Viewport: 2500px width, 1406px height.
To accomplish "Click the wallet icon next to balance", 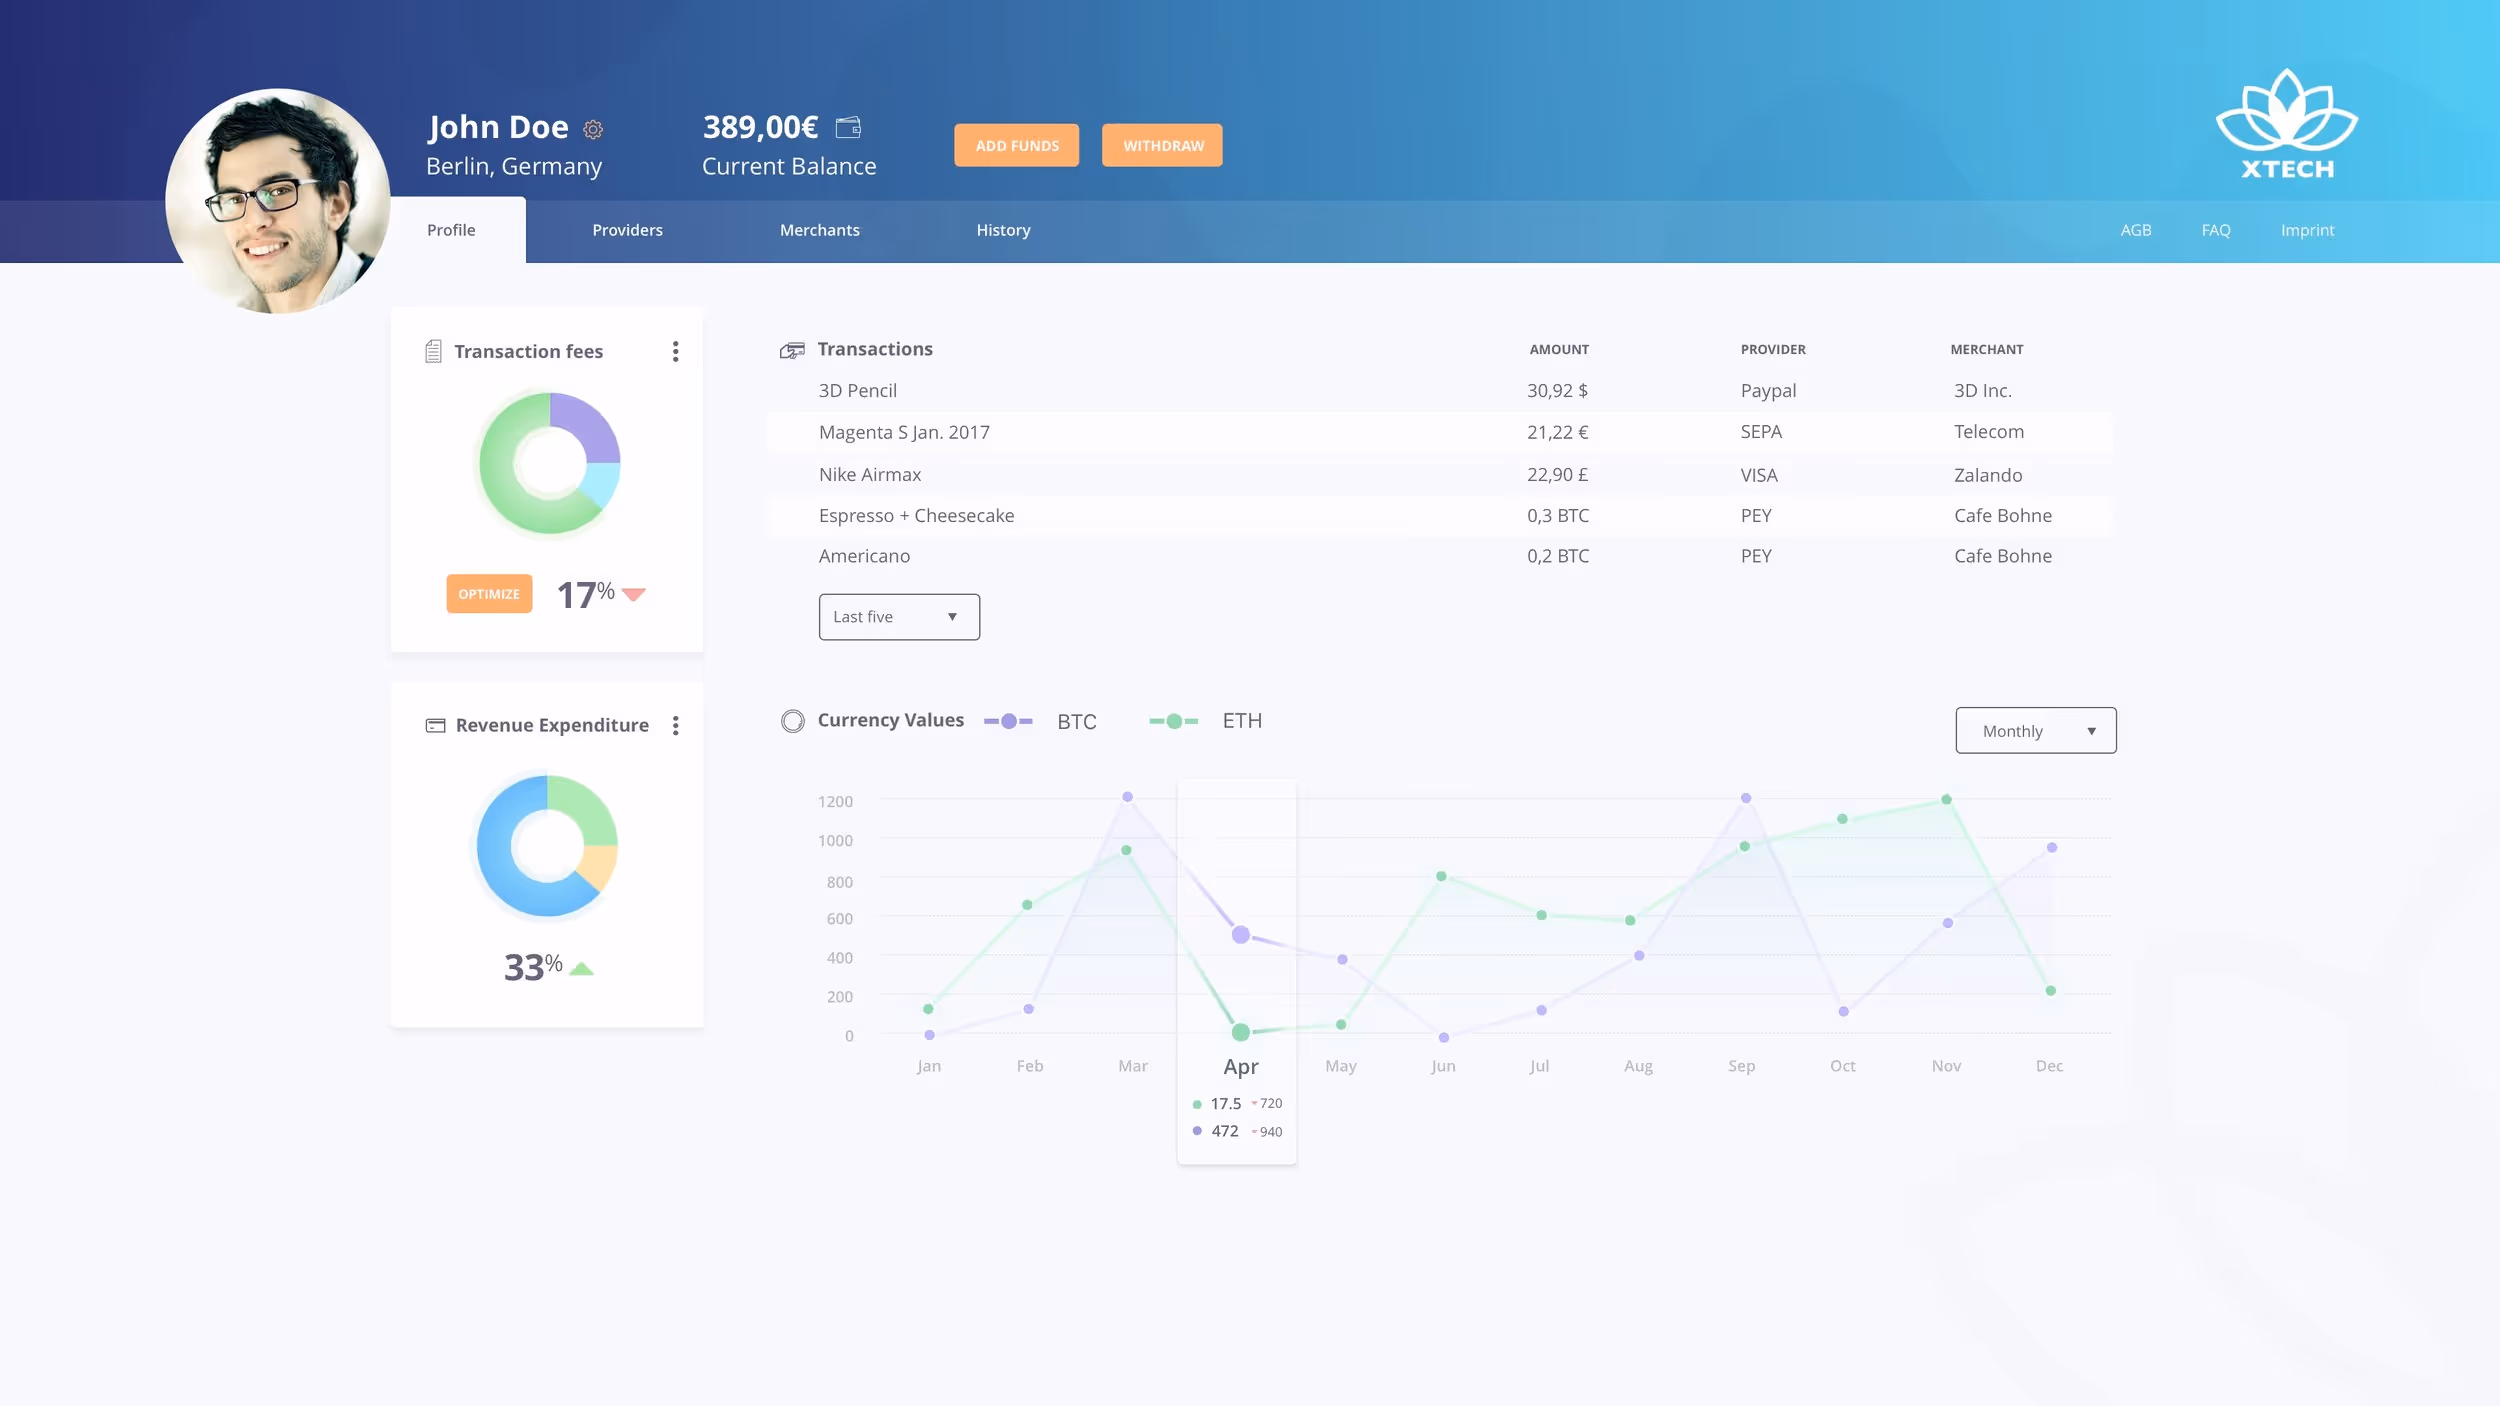I will click(x=848, y=127).
